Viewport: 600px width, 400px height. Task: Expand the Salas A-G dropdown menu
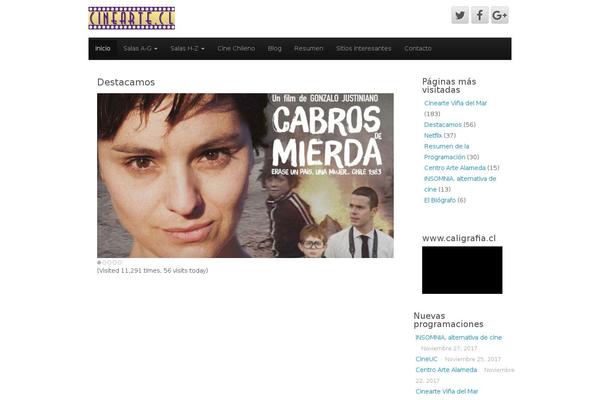140,49
